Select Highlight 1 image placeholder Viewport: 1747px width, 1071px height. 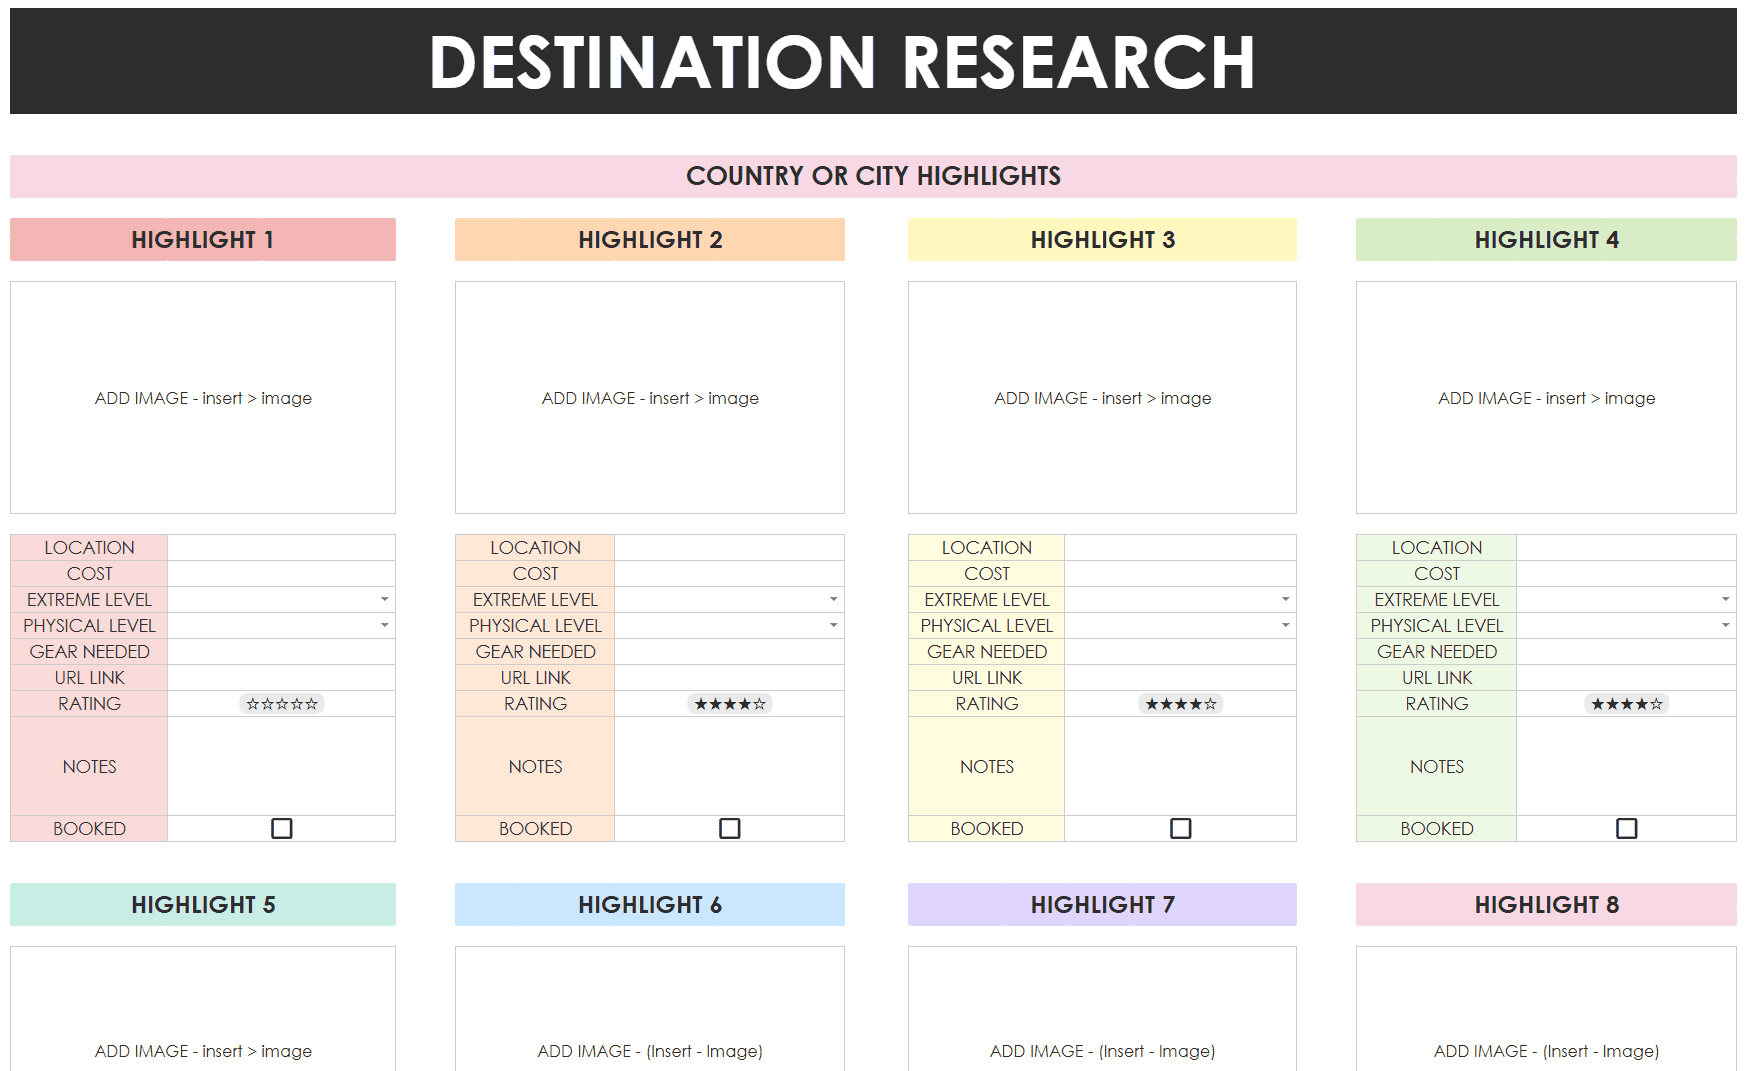(203, 397)
